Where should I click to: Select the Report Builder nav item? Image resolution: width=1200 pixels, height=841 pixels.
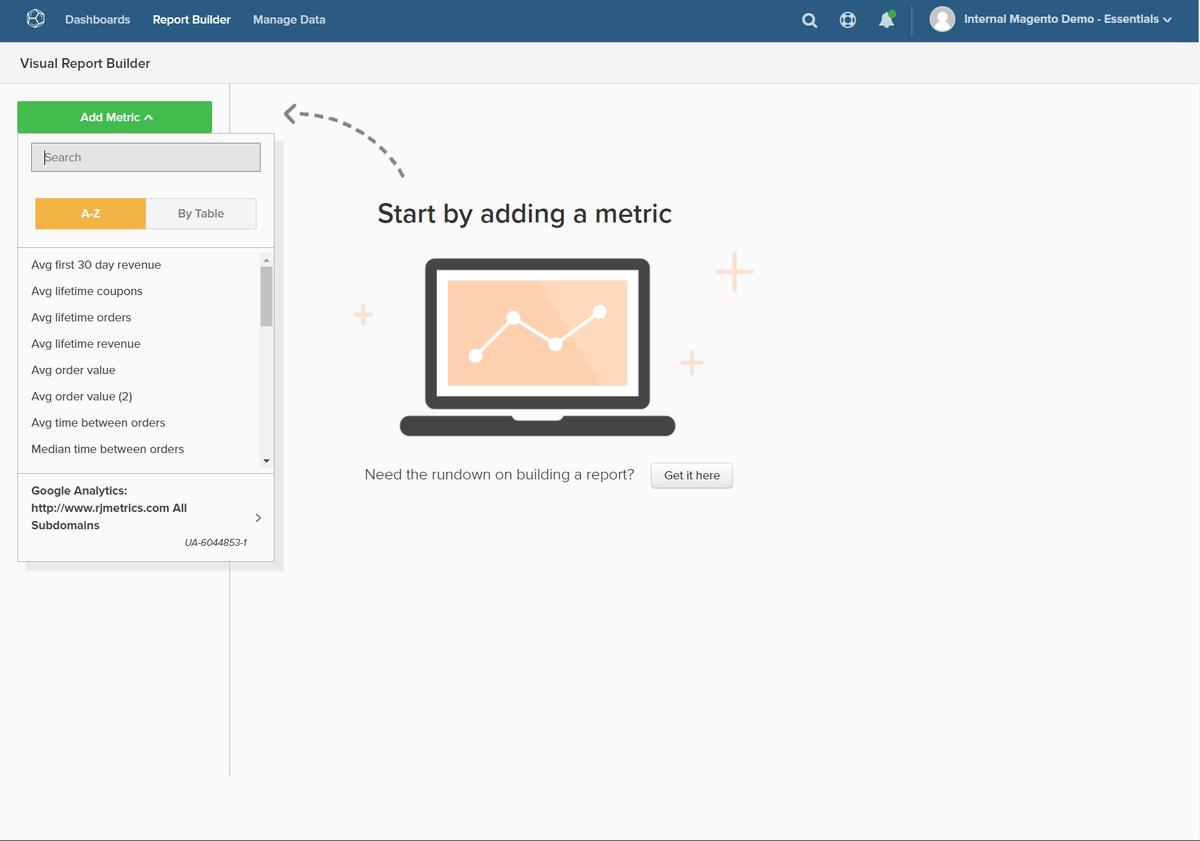point(191,19)
